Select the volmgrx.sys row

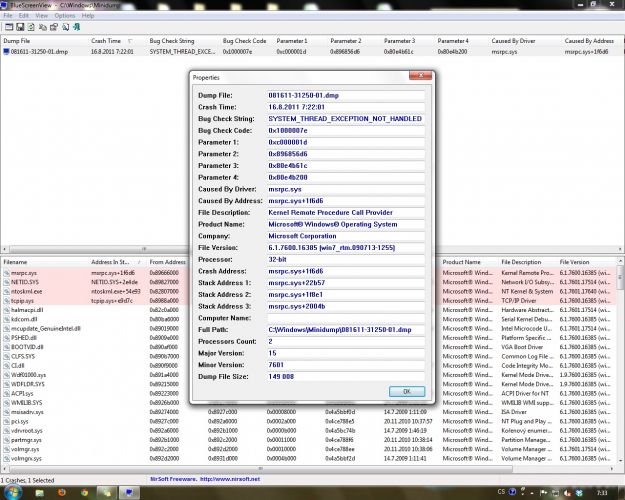pyautogui.click(x=308, y=459)
